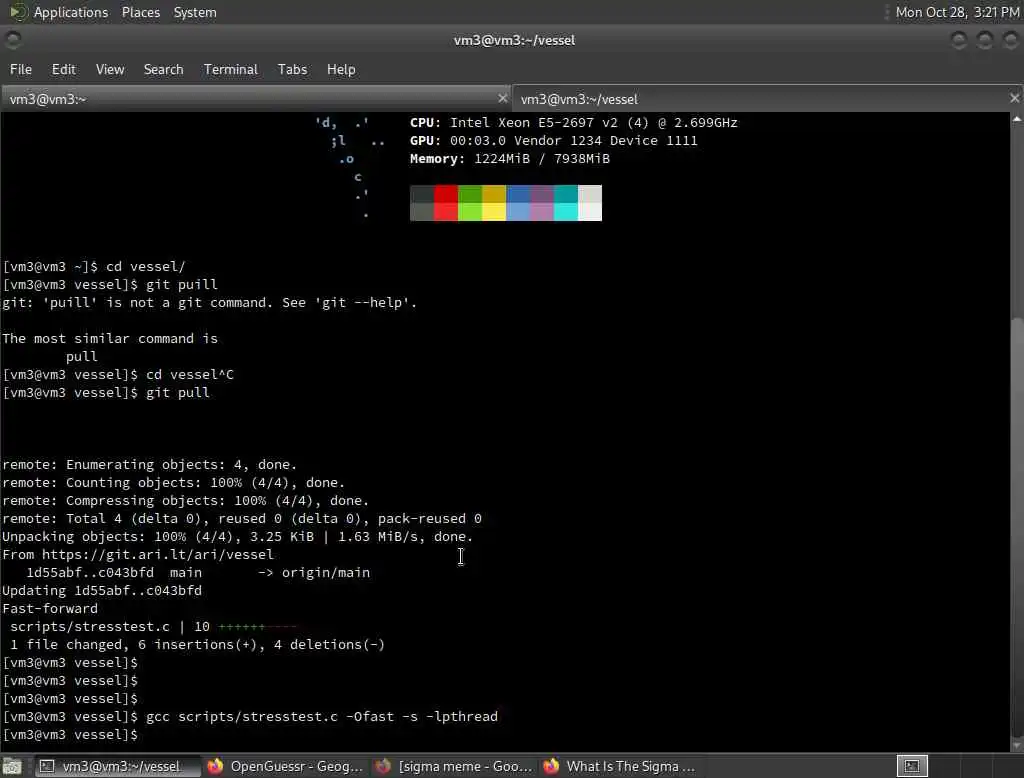Click 'Unpacking objects: 100%' line
The height and width of the screenshot is (778, 1024).
(x=238, y=536)
